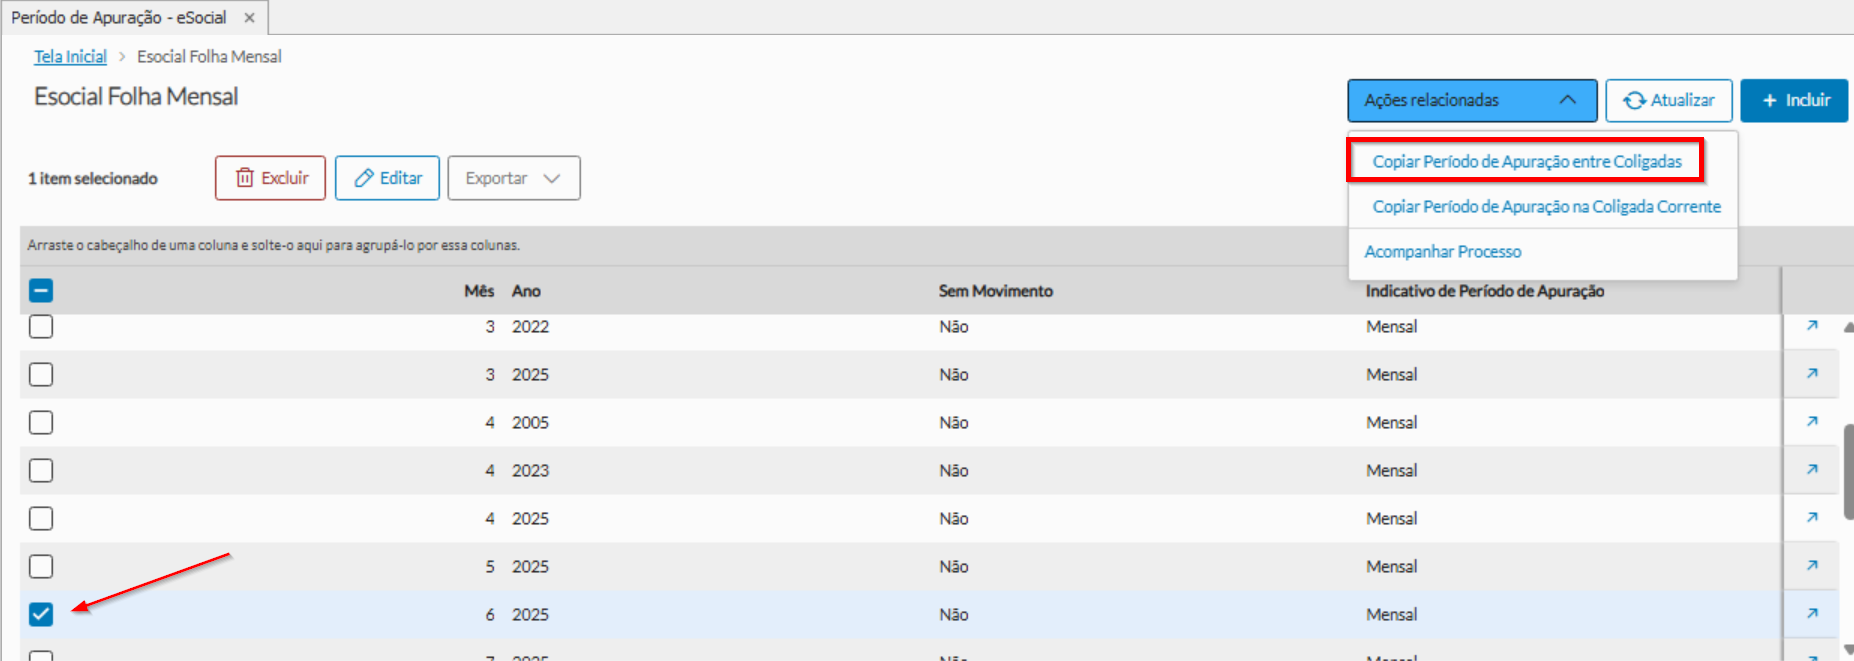Open the Exportar dropdown

(513, 178)
